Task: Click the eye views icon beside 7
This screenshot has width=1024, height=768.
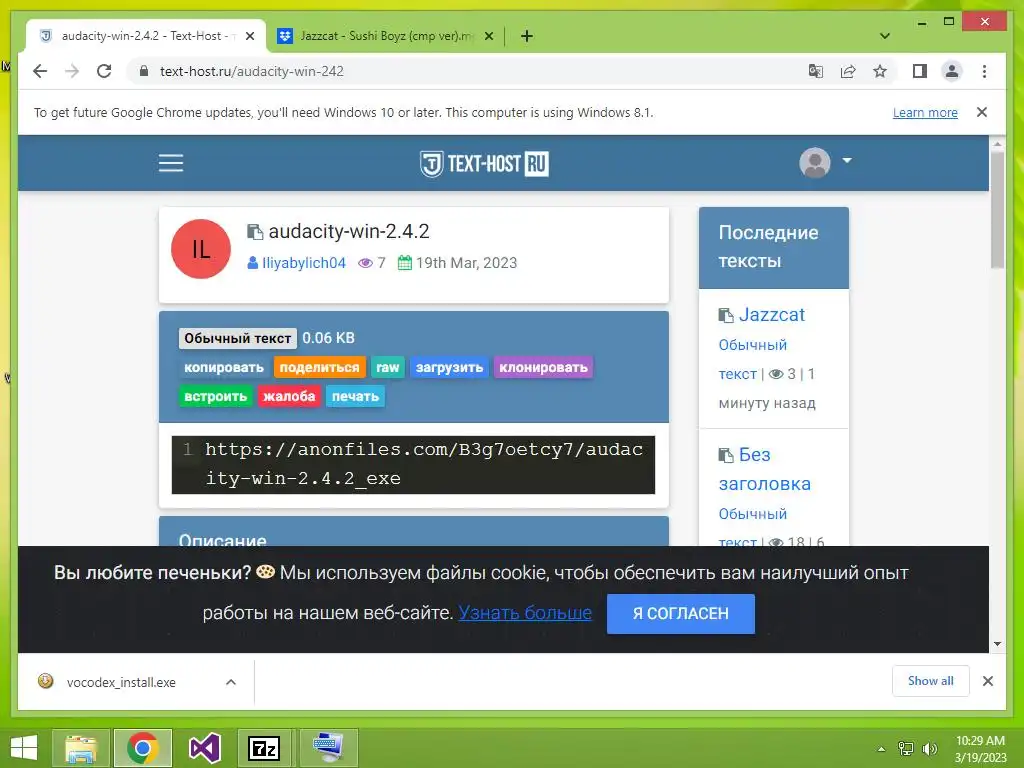Action: coord(365,263)
